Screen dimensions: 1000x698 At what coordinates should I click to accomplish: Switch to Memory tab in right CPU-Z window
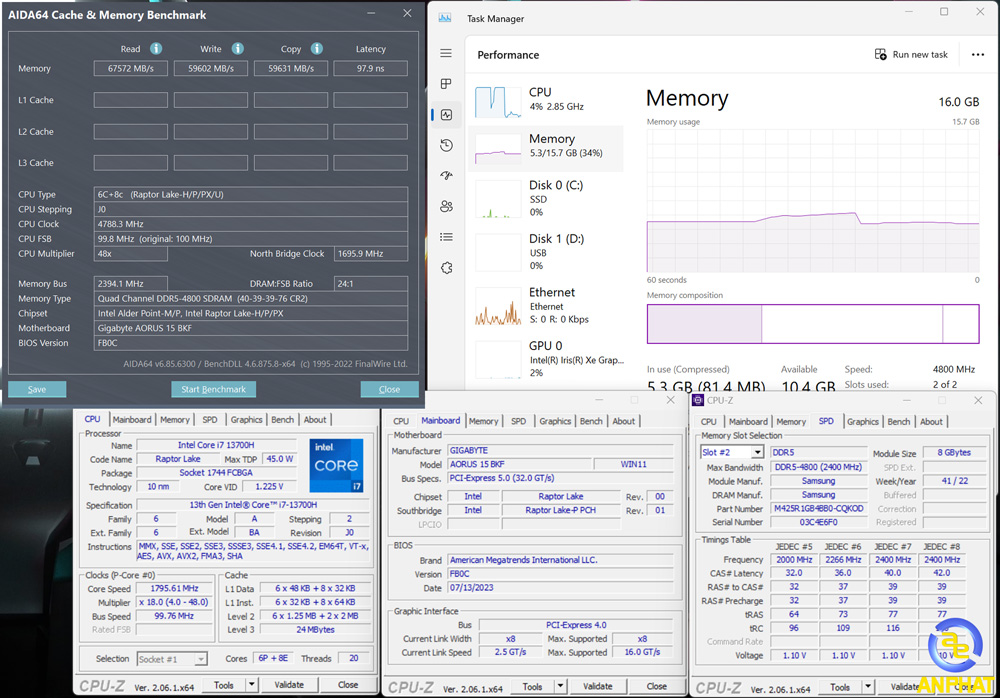[791, 422]
